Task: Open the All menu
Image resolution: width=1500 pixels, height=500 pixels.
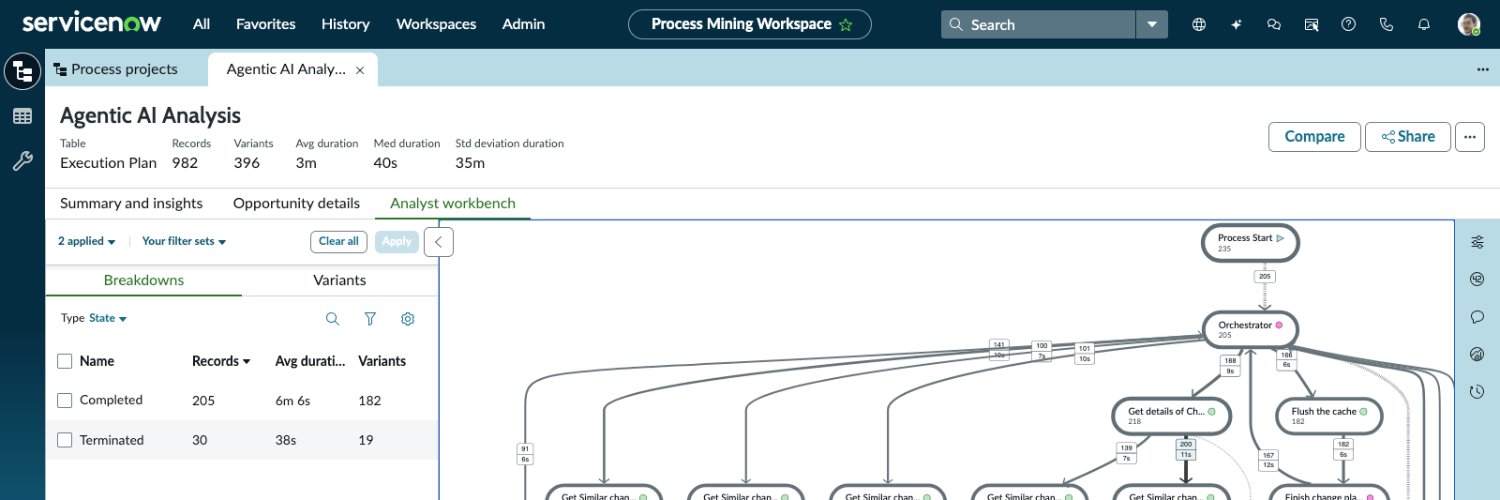Action: 201,24
